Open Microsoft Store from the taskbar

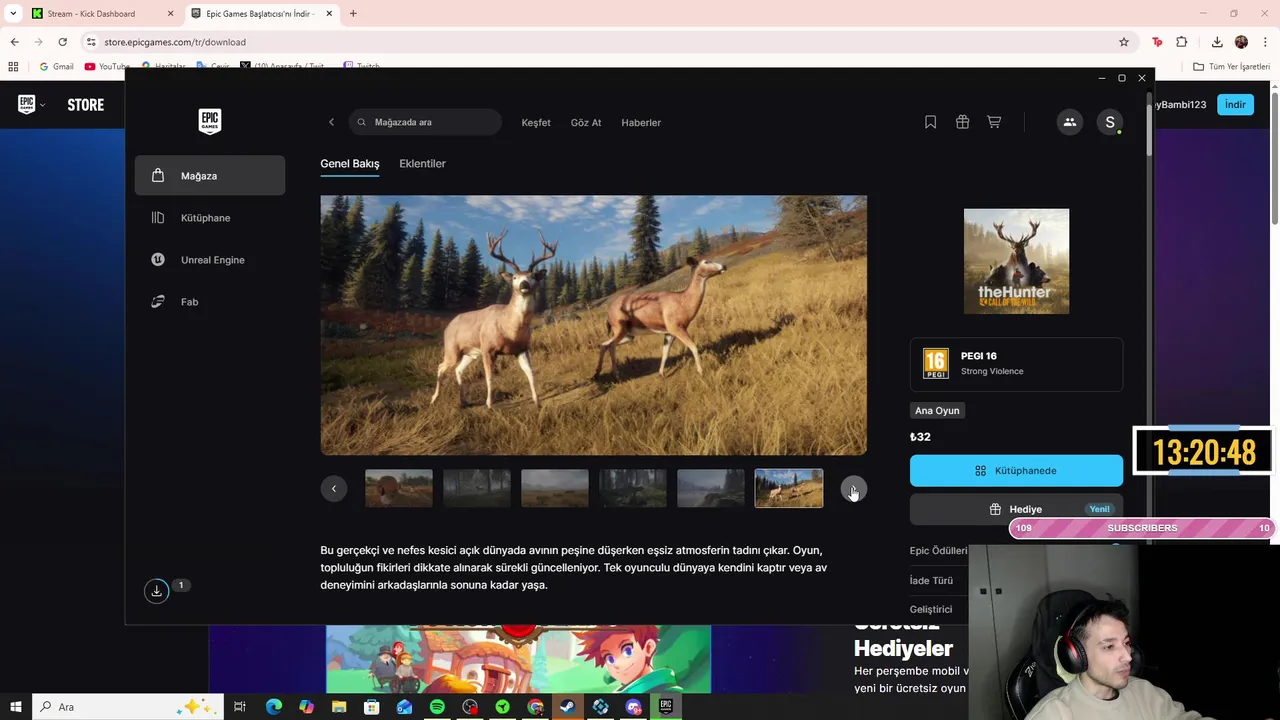point(372,707)
